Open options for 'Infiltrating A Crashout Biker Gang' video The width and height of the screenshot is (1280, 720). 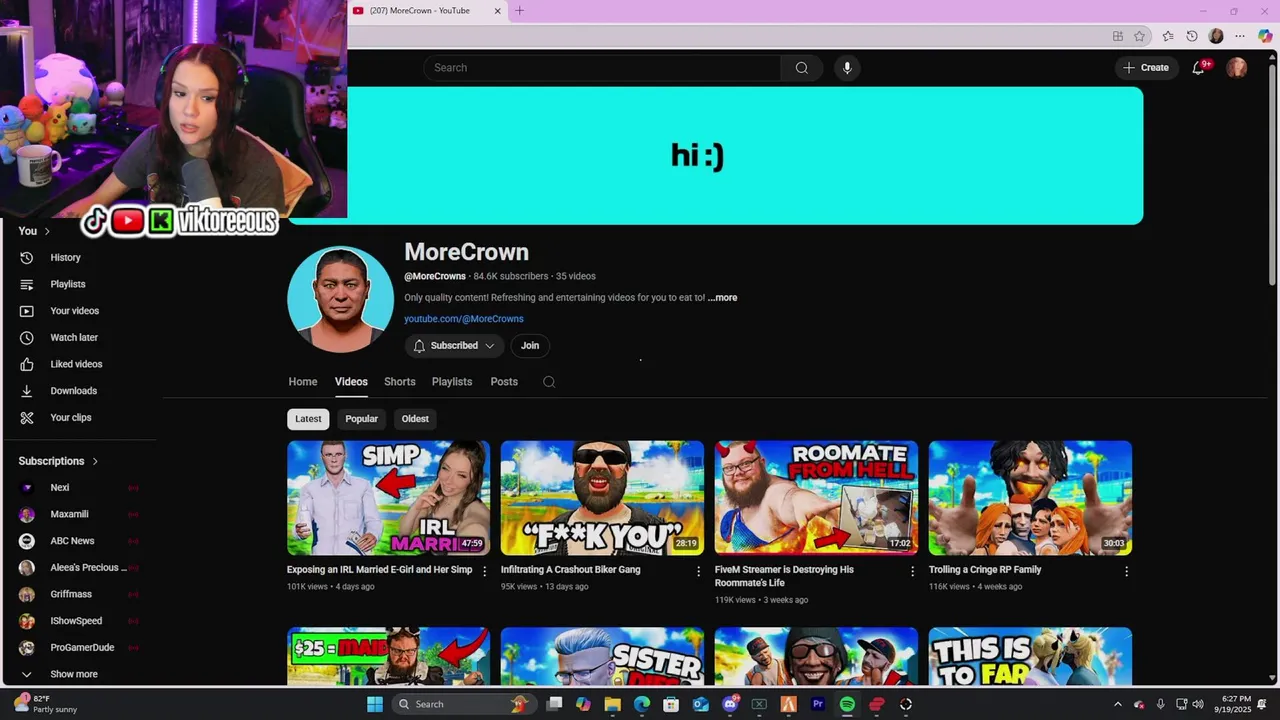coord(699,571)
